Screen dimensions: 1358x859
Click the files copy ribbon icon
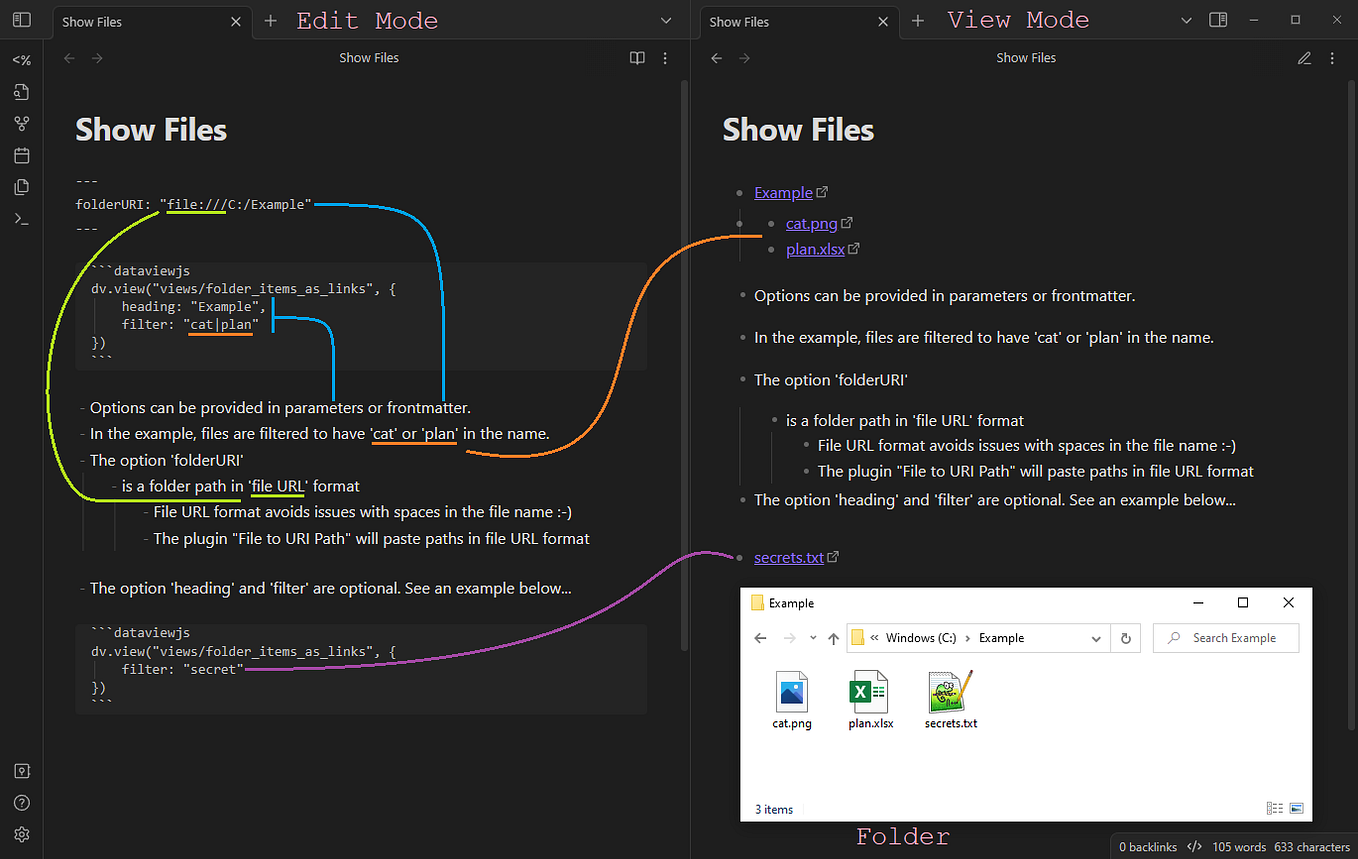click(x=21, y=187)
